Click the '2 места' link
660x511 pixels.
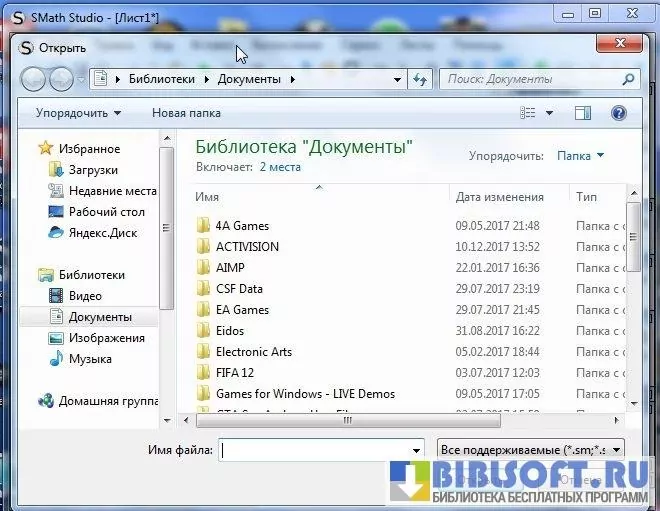(x=280, y=167)
